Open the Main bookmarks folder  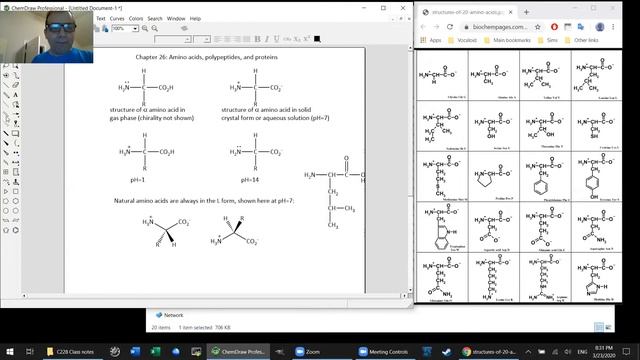(507, 40)
